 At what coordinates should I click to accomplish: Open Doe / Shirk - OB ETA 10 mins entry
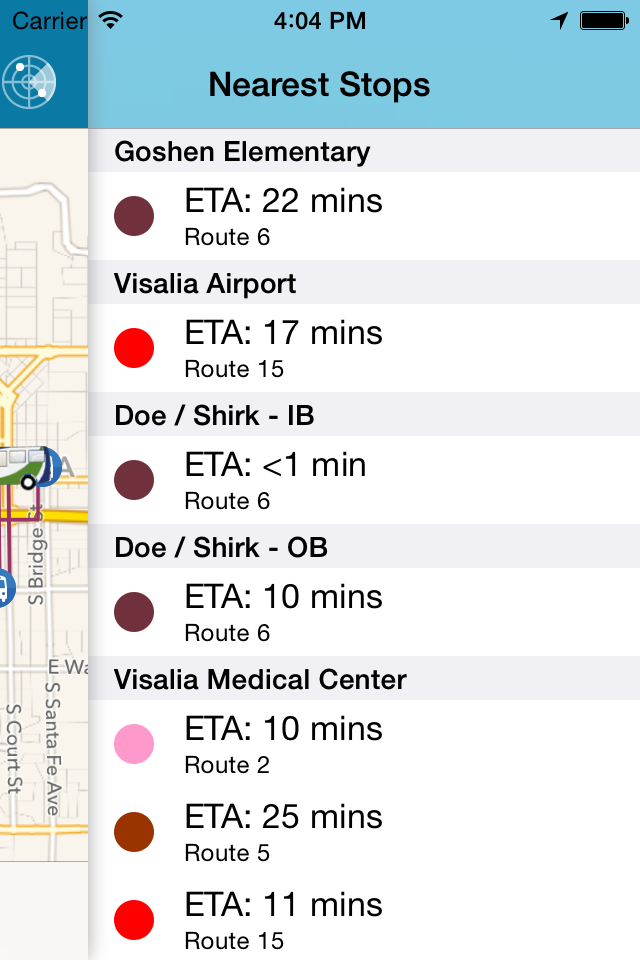coord(364,612)
